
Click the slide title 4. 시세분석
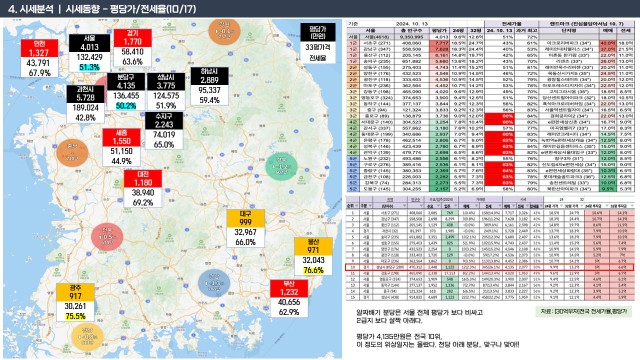coord(31,9)
